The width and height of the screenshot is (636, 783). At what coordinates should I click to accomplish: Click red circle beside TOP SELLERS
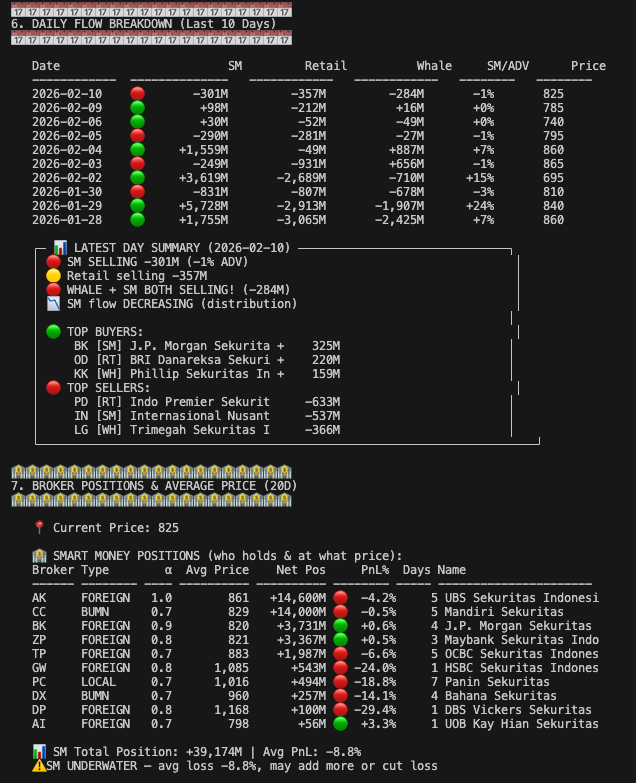click(x=53, y=388)
